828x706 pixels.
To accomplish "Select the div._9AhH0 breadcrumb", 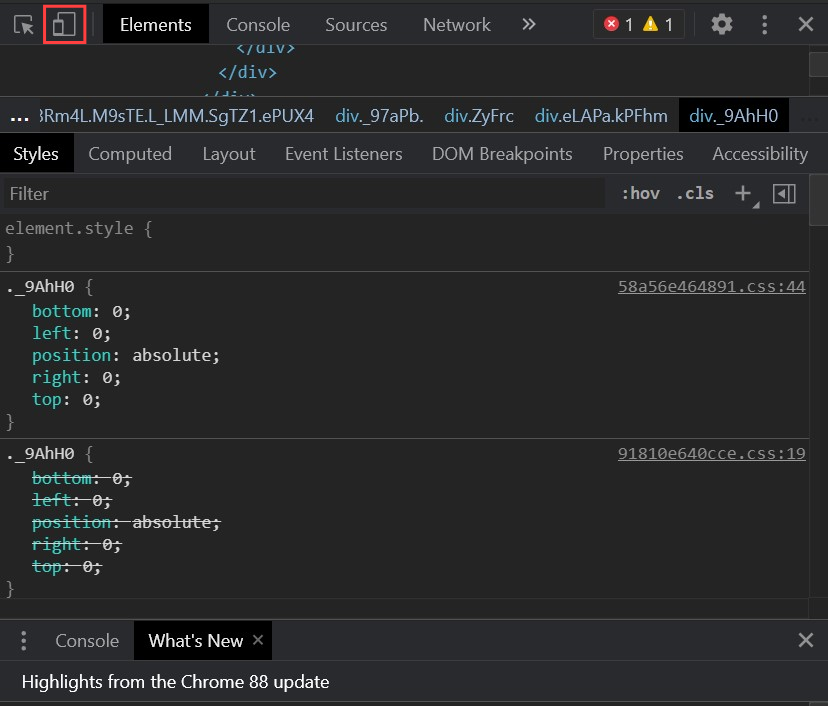I will (733, 116).
